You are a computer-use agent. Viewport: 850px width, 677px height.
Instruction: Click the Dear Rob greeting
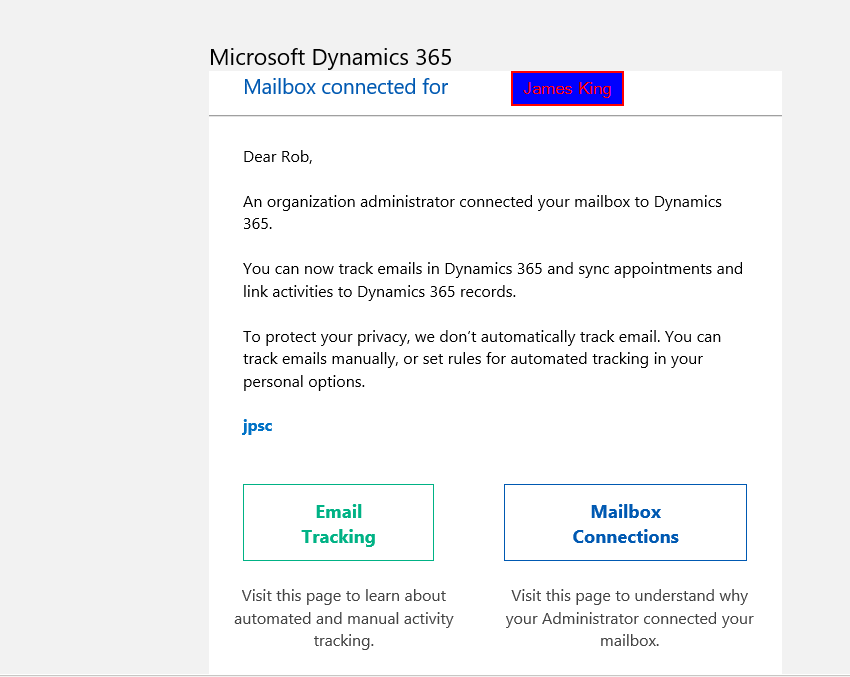pos(278,157)
